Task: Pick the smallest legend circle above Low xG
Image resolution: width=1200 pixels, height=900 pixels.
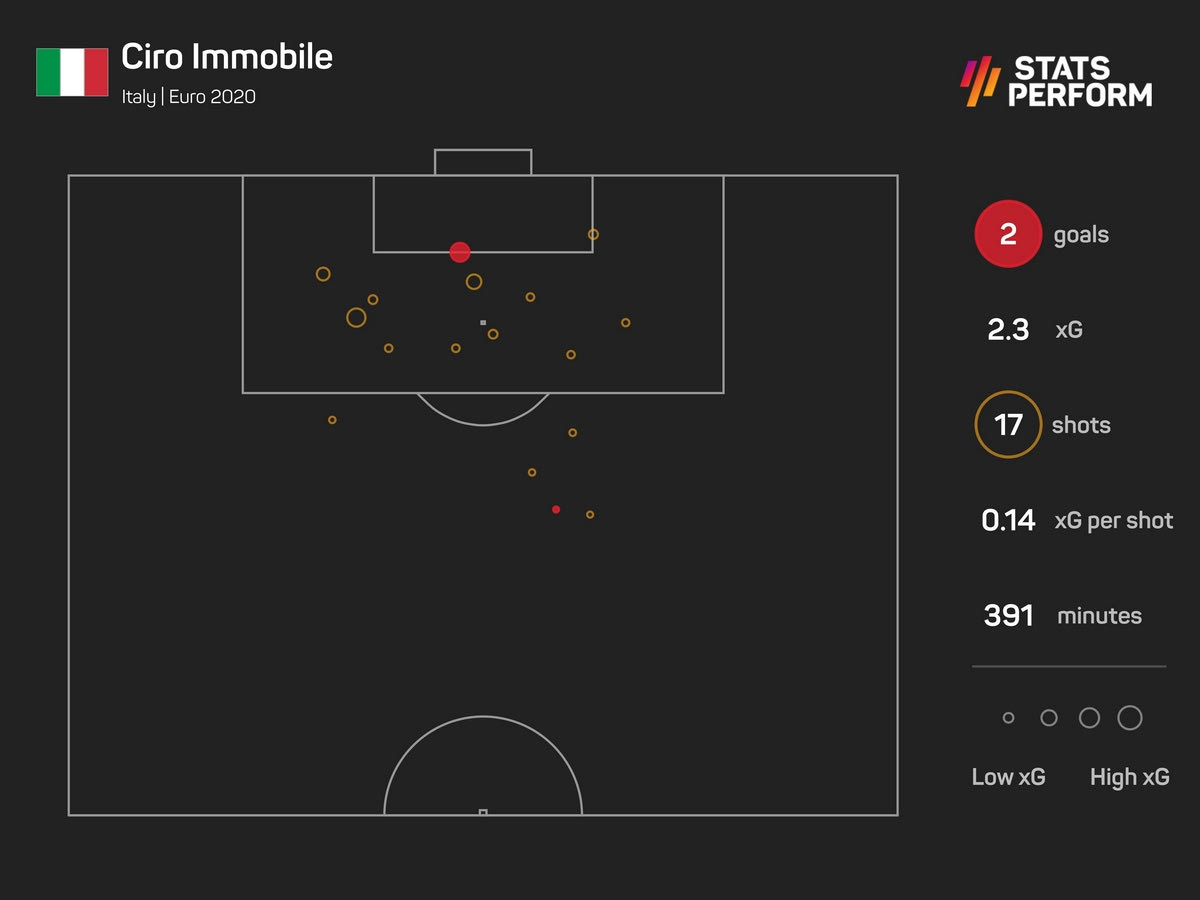Action: click(1008, 718)
